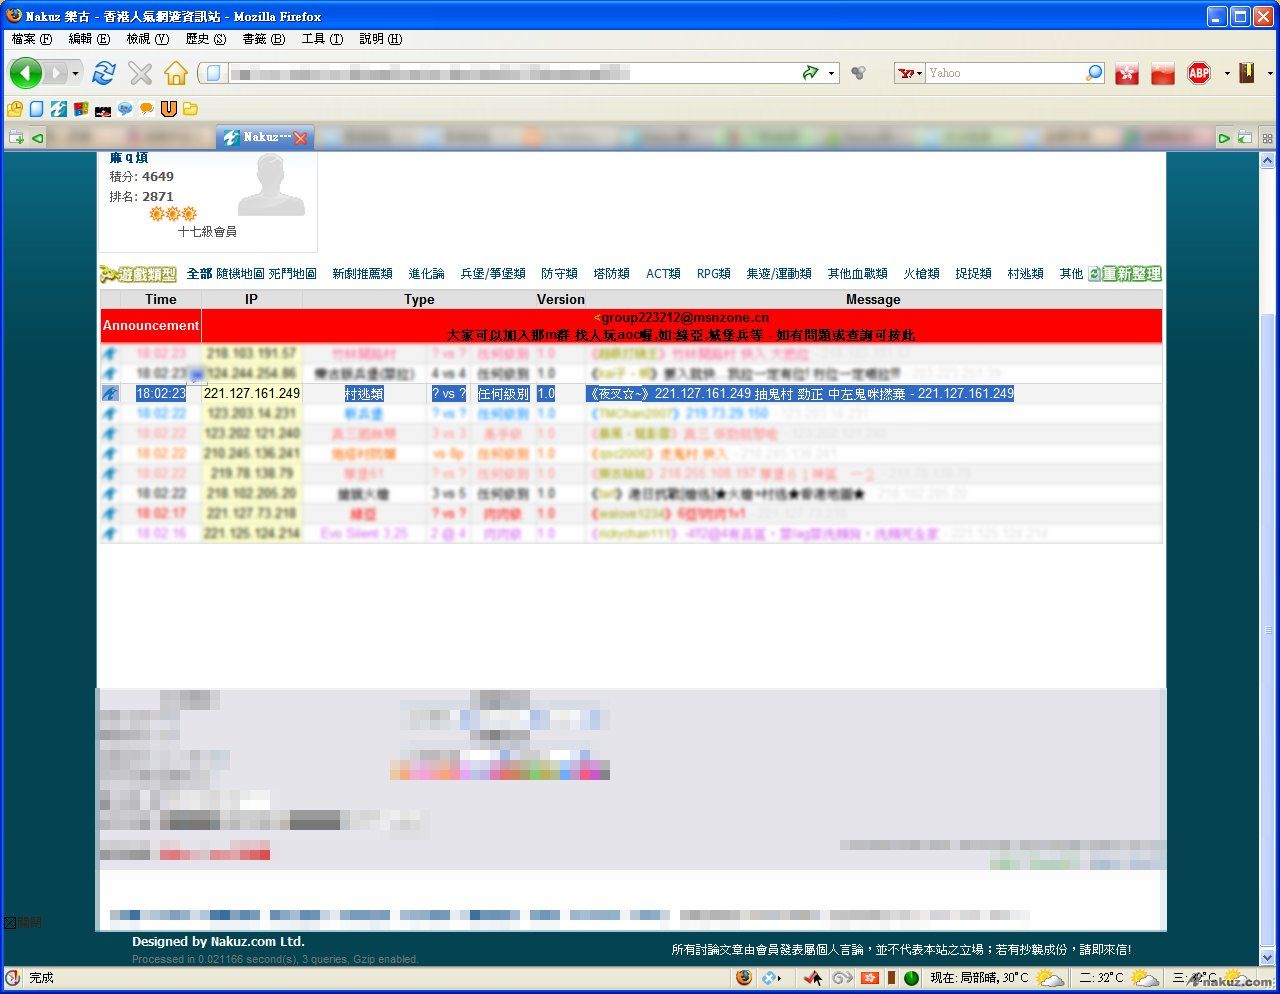This screenshot has height=994, width=1280.
Task: Click the orange speech bubble bookmark icon
Action: 147,109
